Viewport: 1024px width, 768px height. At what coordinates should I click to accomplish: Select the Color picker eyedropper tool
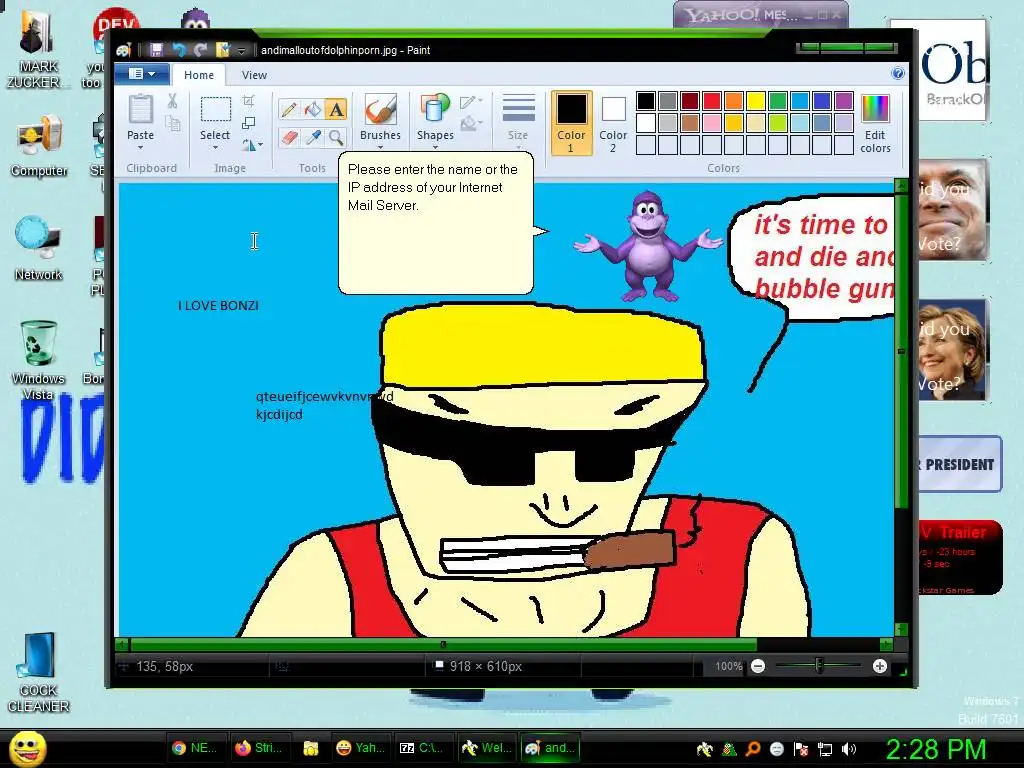(312, 137)
